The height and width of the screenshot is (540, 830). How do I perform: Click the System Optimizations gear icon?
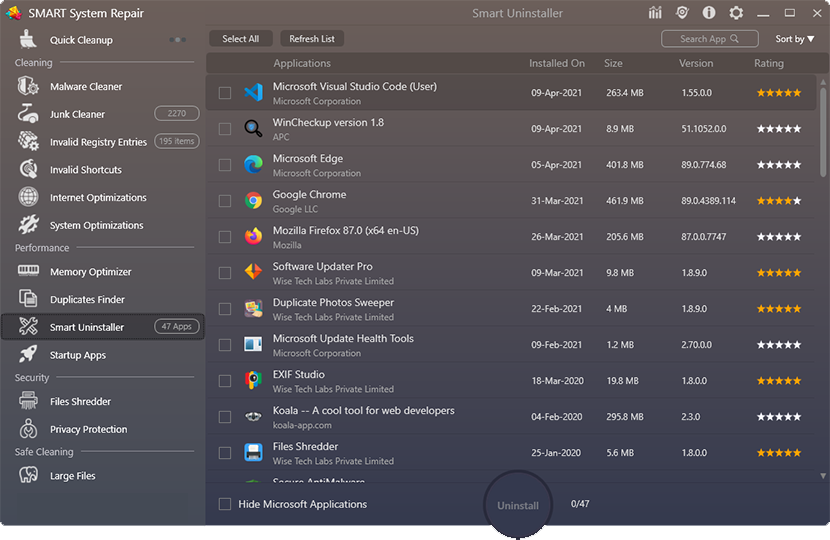28,224
